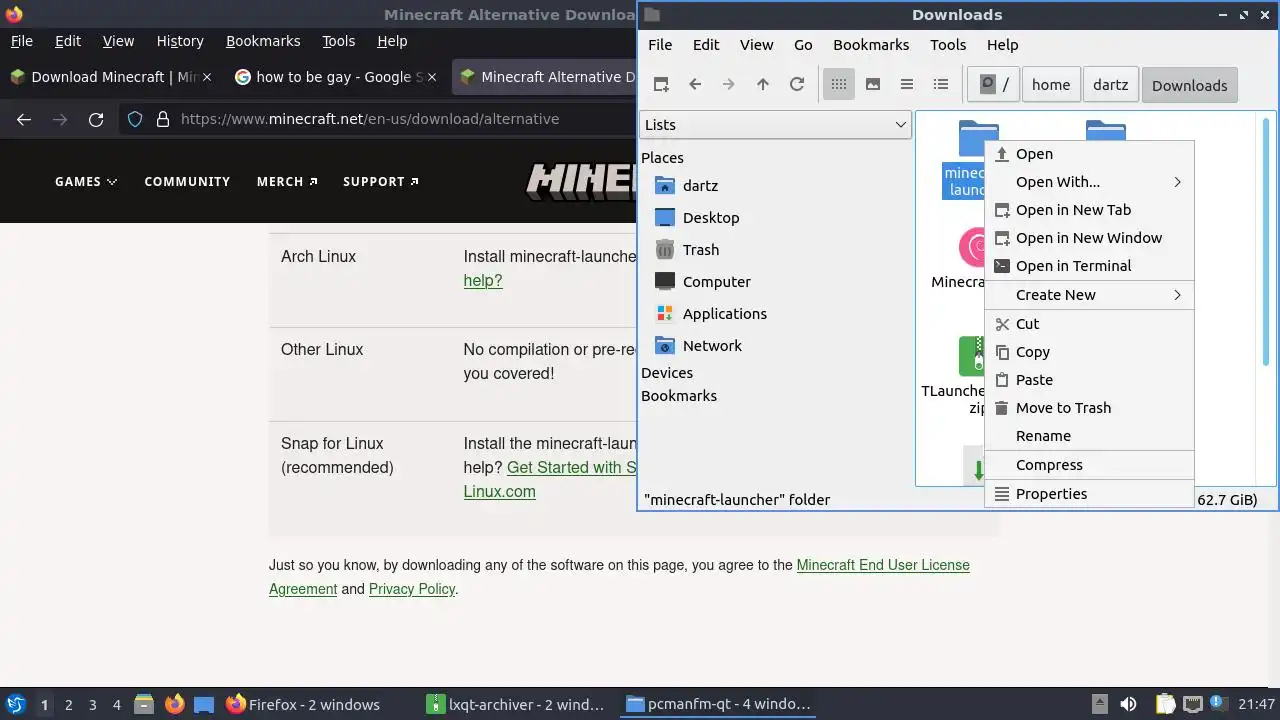Switch file manager to detailed list view
This screenshot has height=720, width=1280.
(941, 85)
